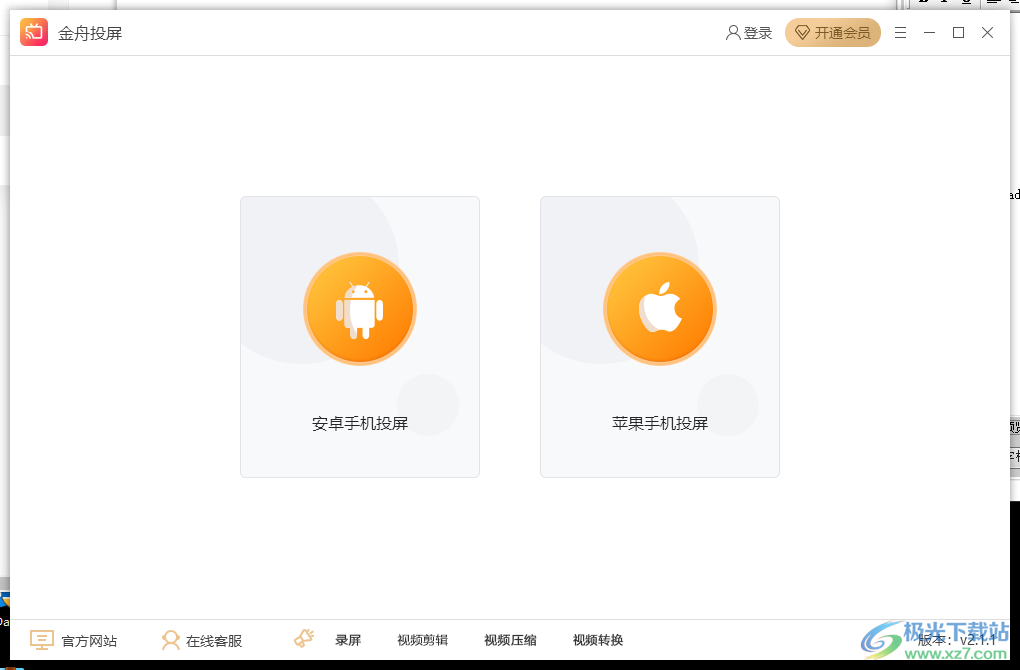Click the person icon beside 在线客服

pyautogui.click(x=170, y=640)
